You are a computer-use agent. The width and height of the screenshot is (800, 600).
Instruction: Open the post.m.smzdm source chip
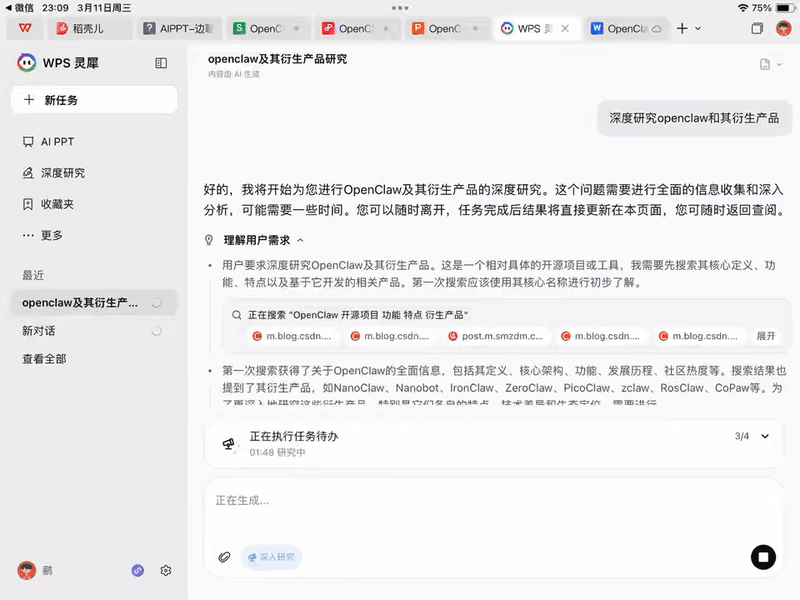(495, 336)
